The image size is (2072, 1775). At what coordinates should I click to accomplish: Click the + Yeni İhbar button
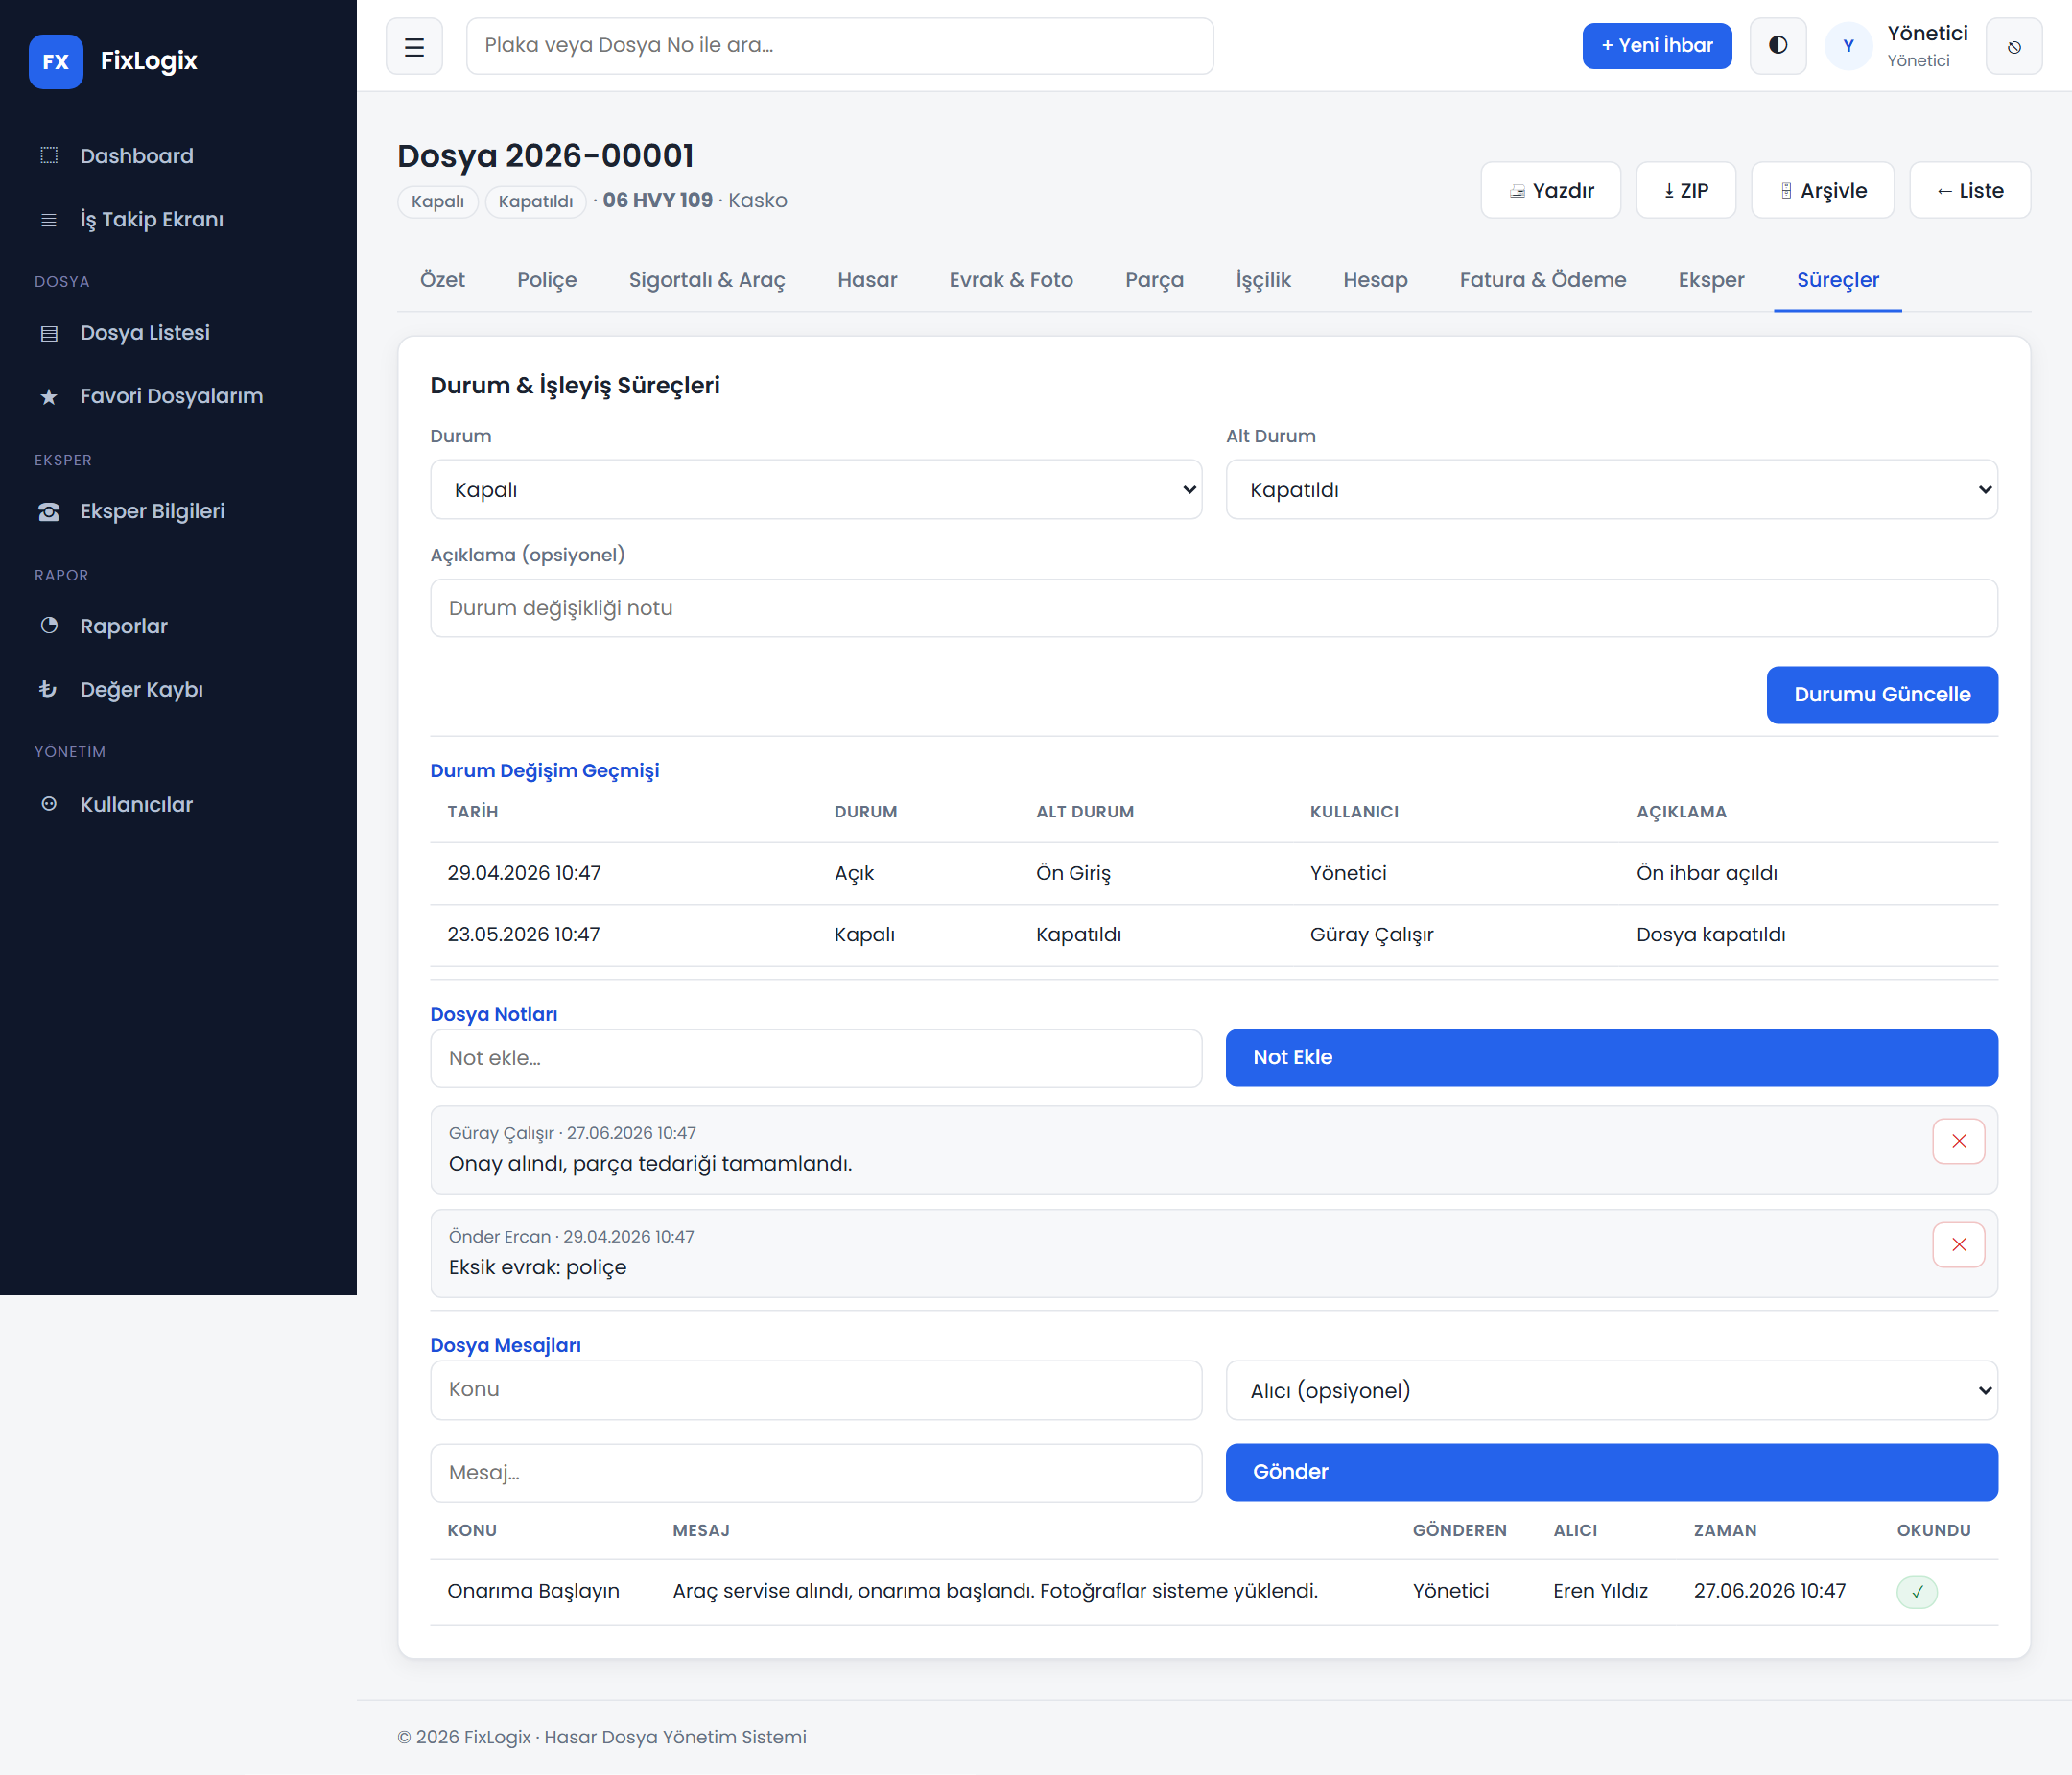pyautogui.click(x=1657, y=46)
